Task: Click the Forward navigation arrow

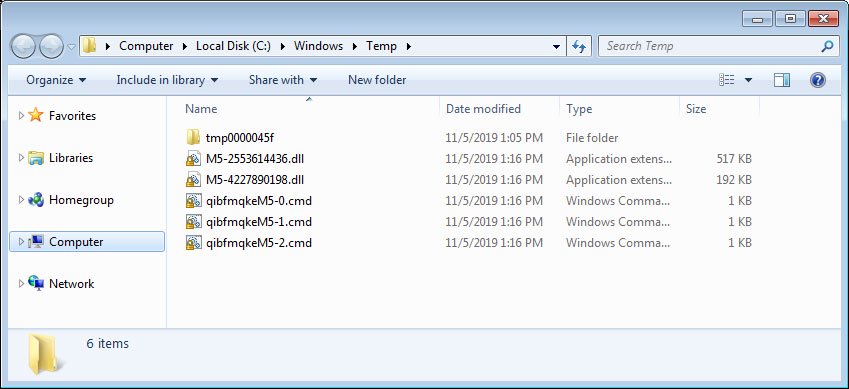Action: point(51,47)
